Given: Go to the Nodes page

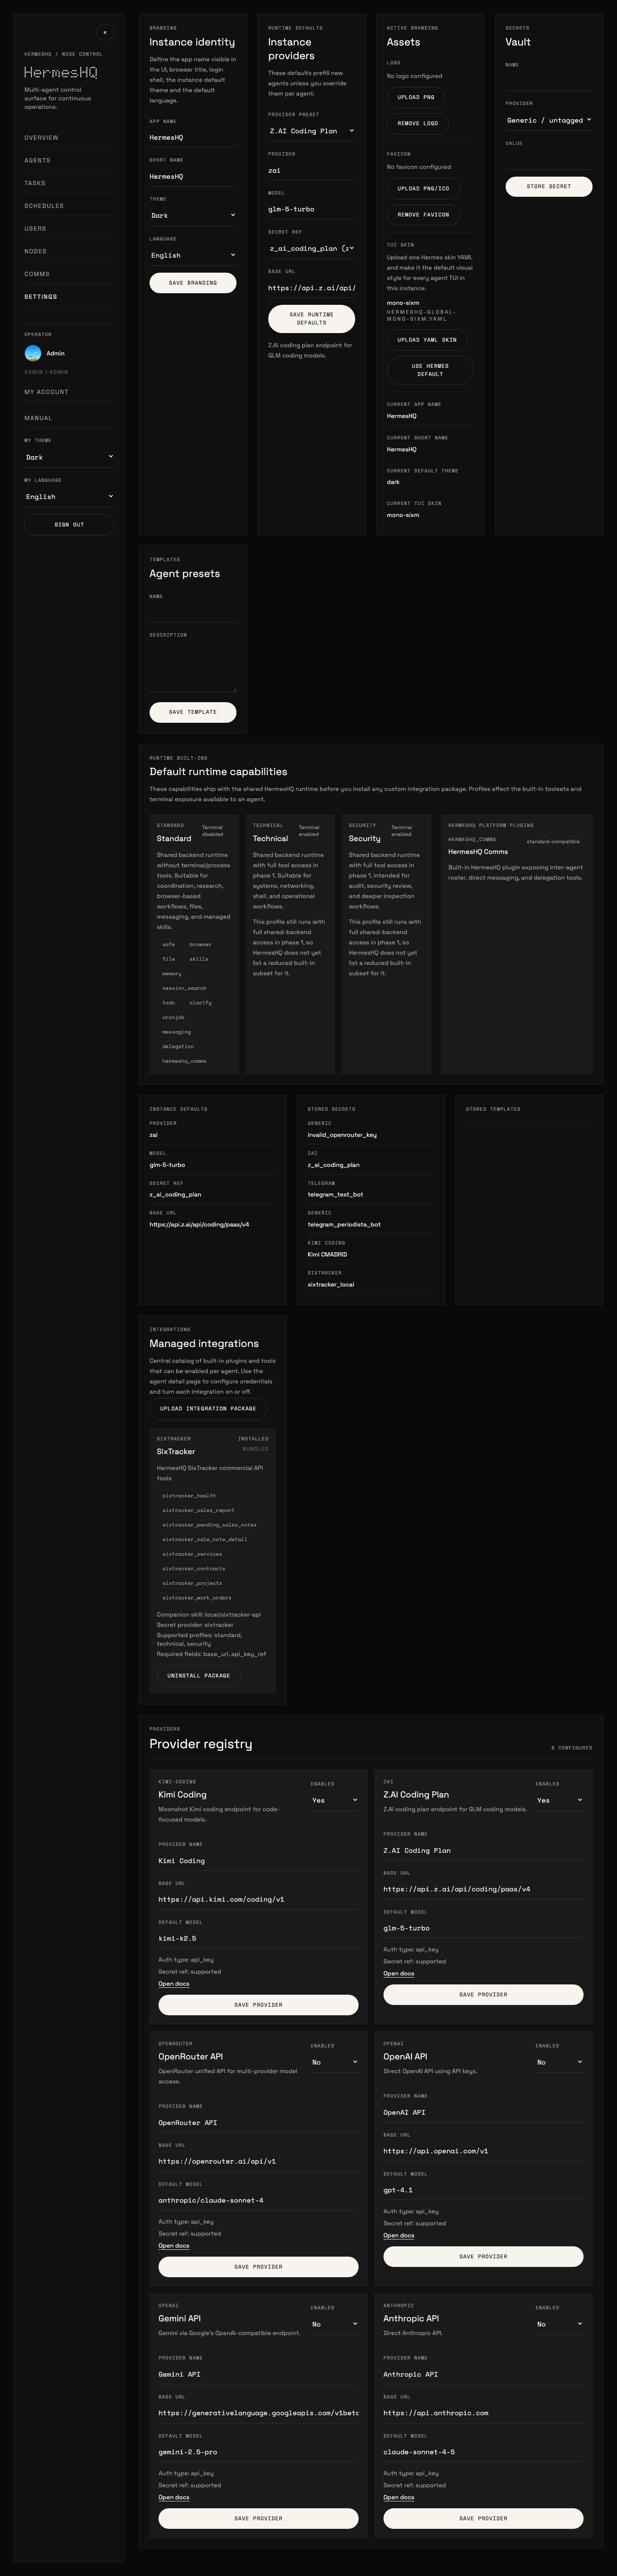Looking at the screenshot, I should (69, 251).
